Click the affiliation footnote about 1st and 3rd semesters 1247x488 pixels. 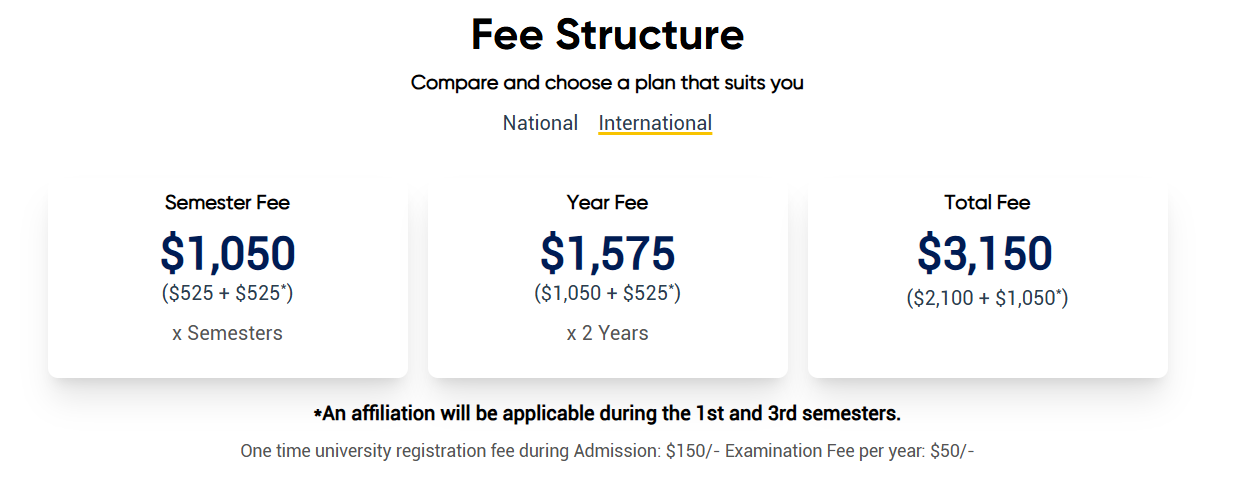612,413
